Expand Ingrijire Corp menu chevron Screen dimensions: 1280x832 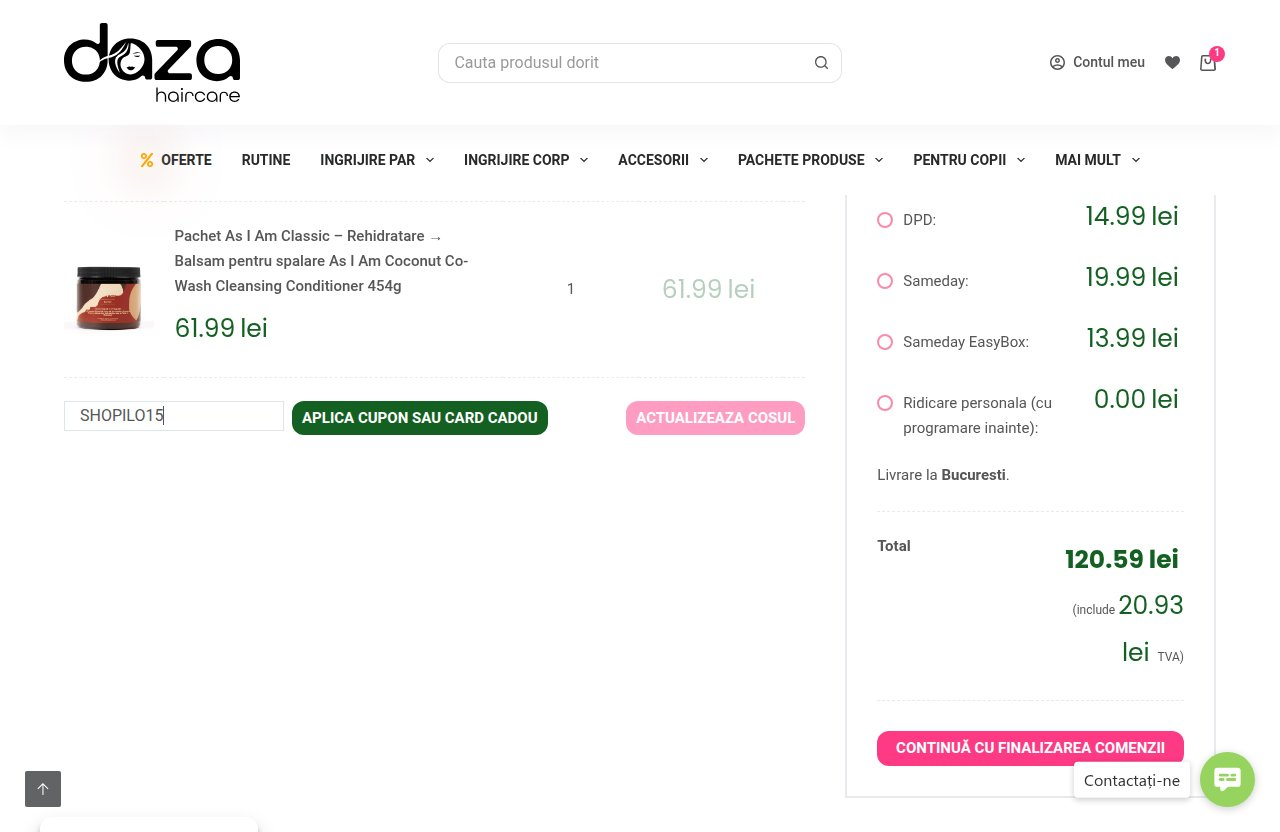point(583,160)
